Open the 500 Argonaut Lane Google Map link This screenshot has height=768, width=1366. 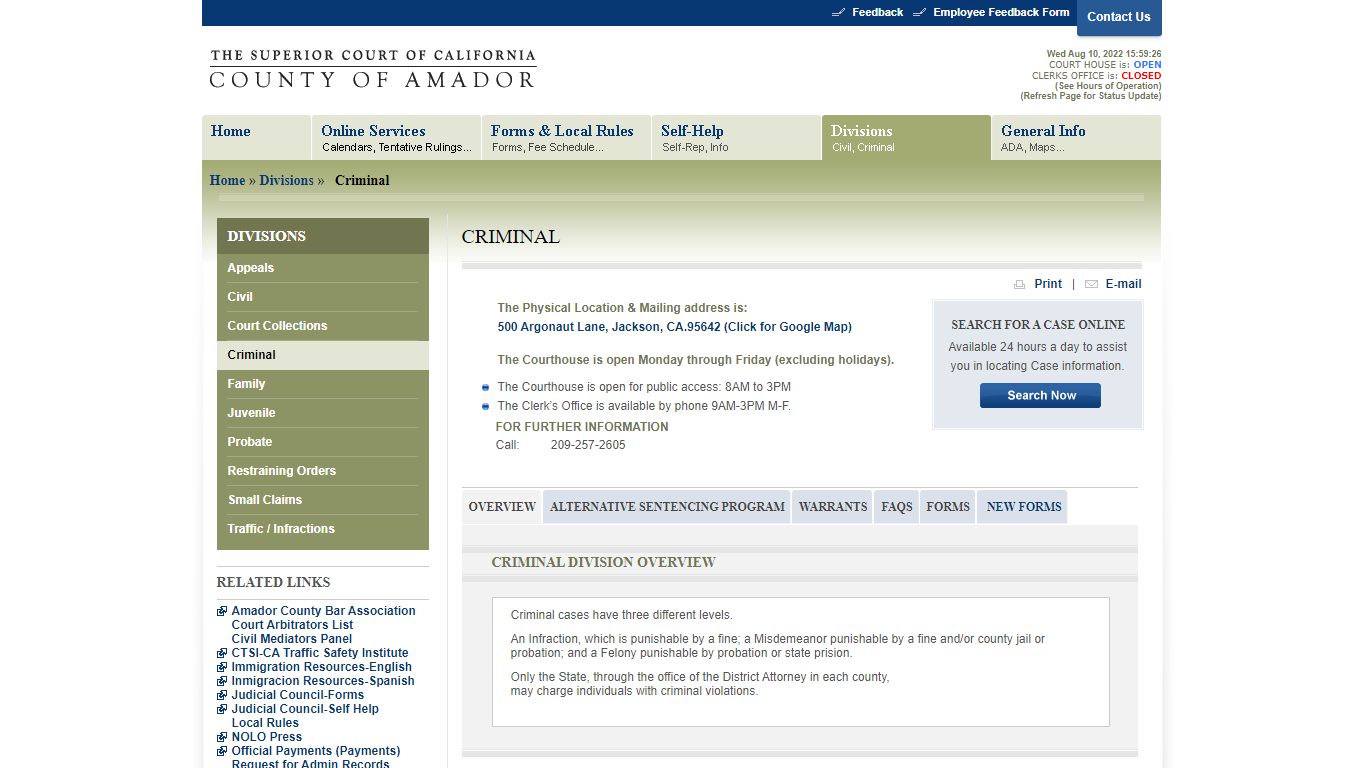tap(675, 327)
